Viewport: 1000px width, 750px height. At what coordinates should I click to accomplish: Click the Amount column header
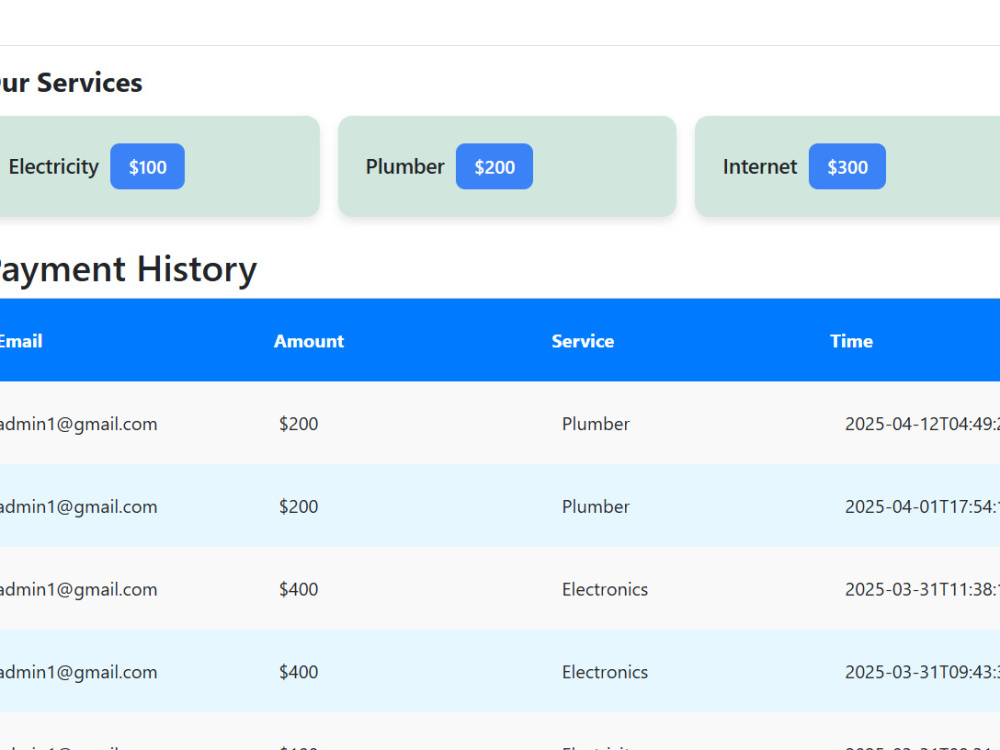pos(309,341)
